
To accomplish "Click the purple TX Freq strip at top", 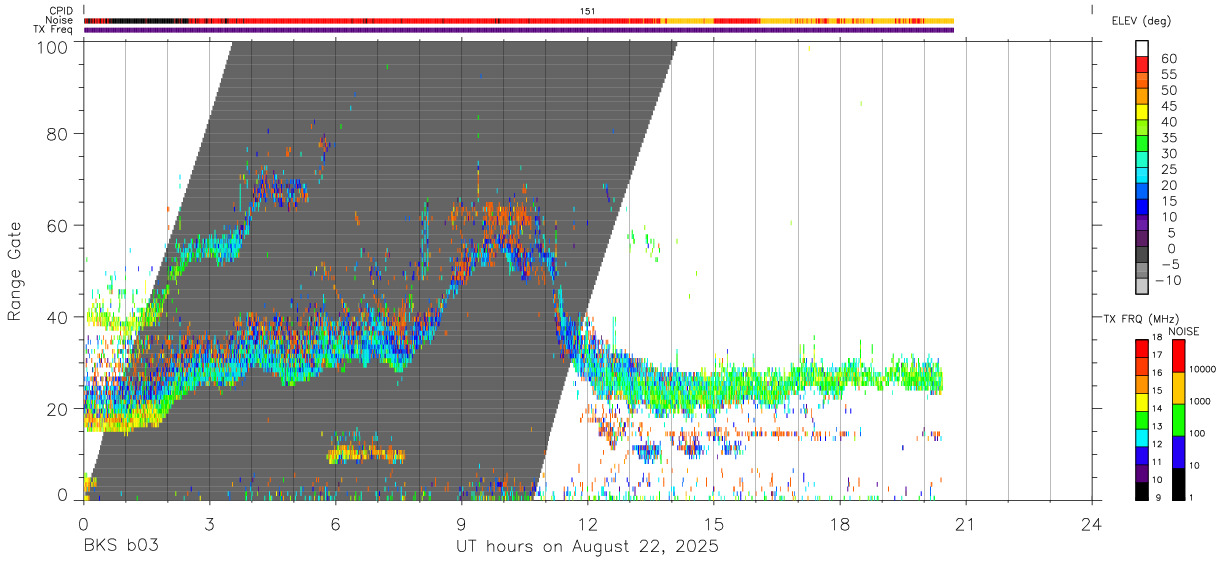I will (519, 30).
